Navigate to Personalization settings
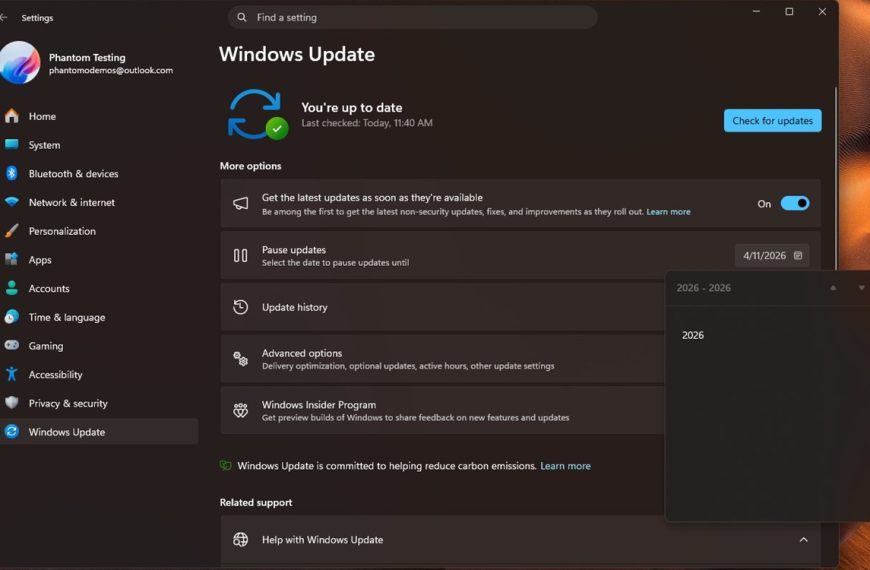Image resolution: width=870 pixels, height=570 pixels. (100, 231)
